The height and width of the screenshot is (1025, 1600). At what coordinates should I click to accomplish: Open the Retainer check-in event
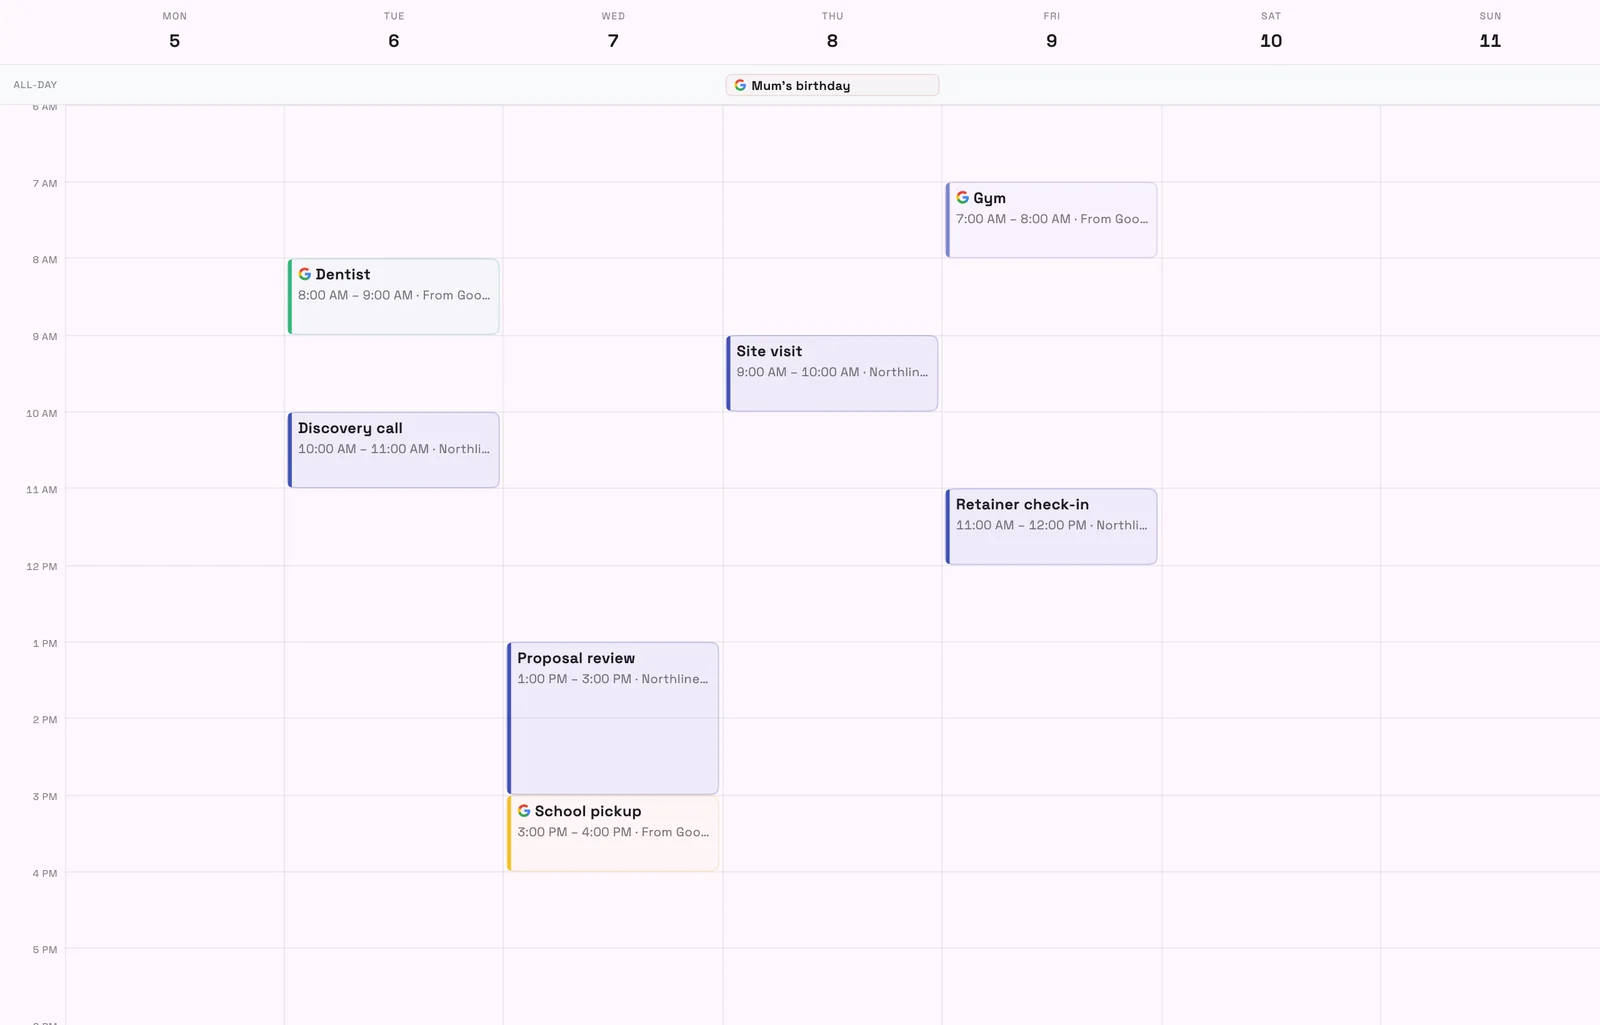pyautogui.click(x=1051, y=527)
